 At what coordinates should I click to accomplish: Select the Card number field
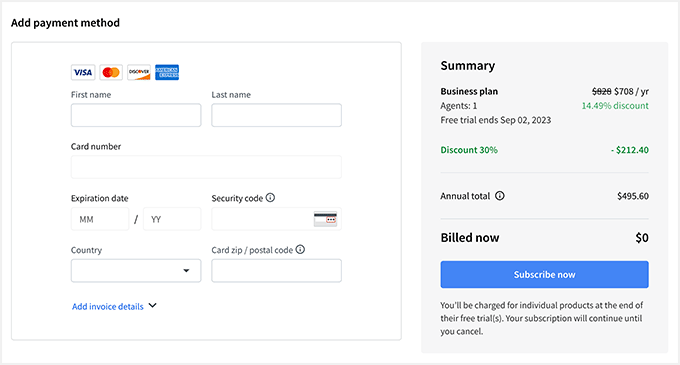pos(206,167)
